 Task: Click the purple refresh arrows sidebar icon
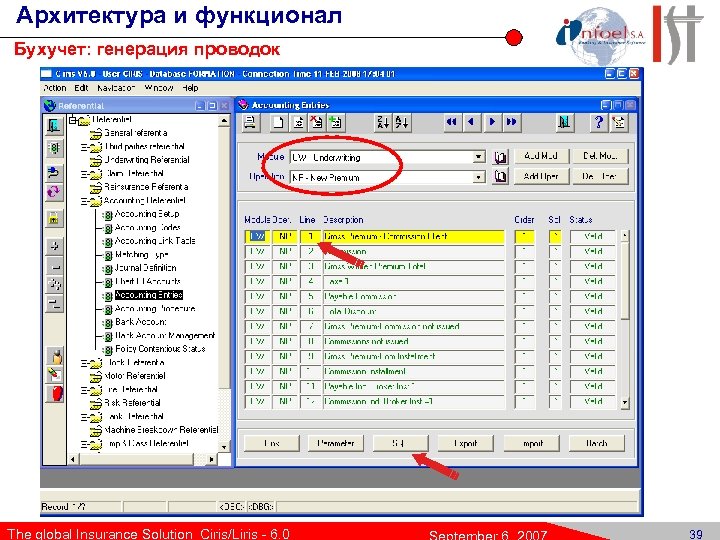coord(54,191)
